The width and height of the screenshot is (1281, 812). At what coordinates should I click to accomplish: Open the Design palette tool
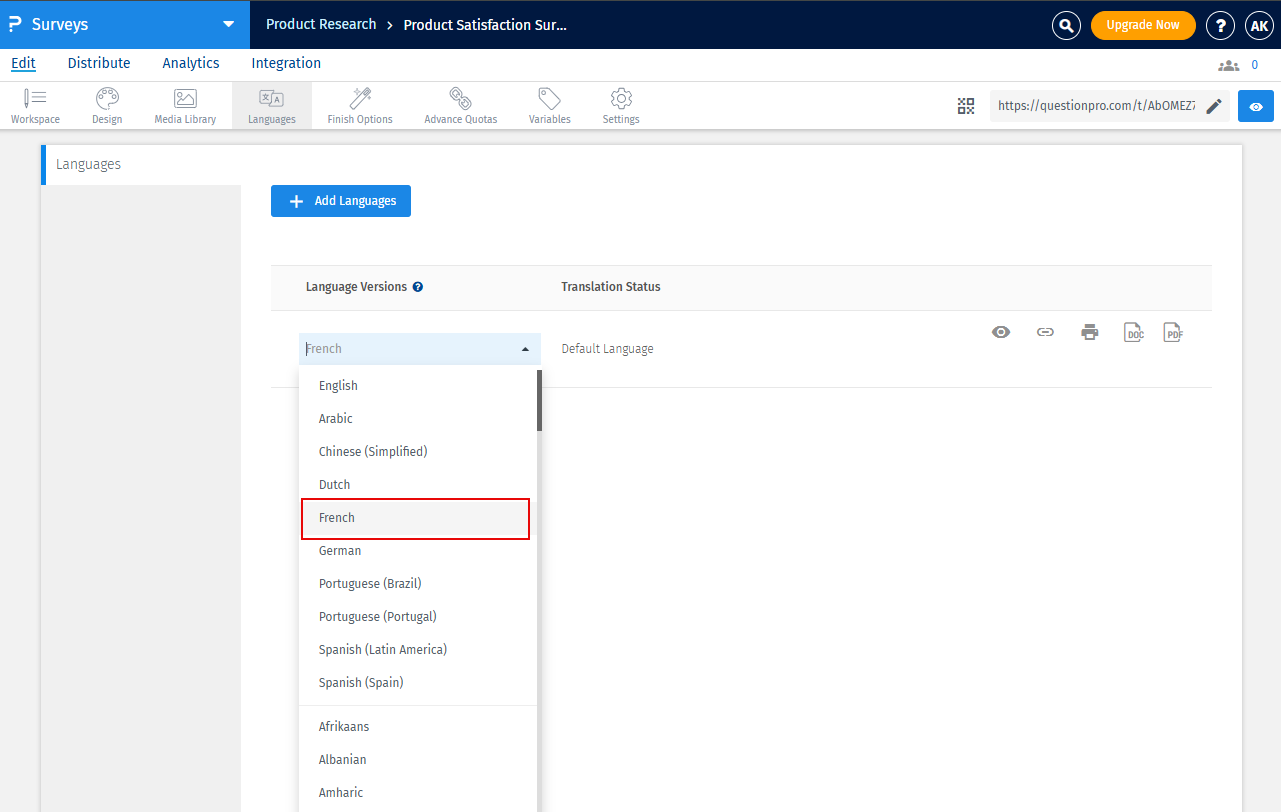click(x=107, y=105)
